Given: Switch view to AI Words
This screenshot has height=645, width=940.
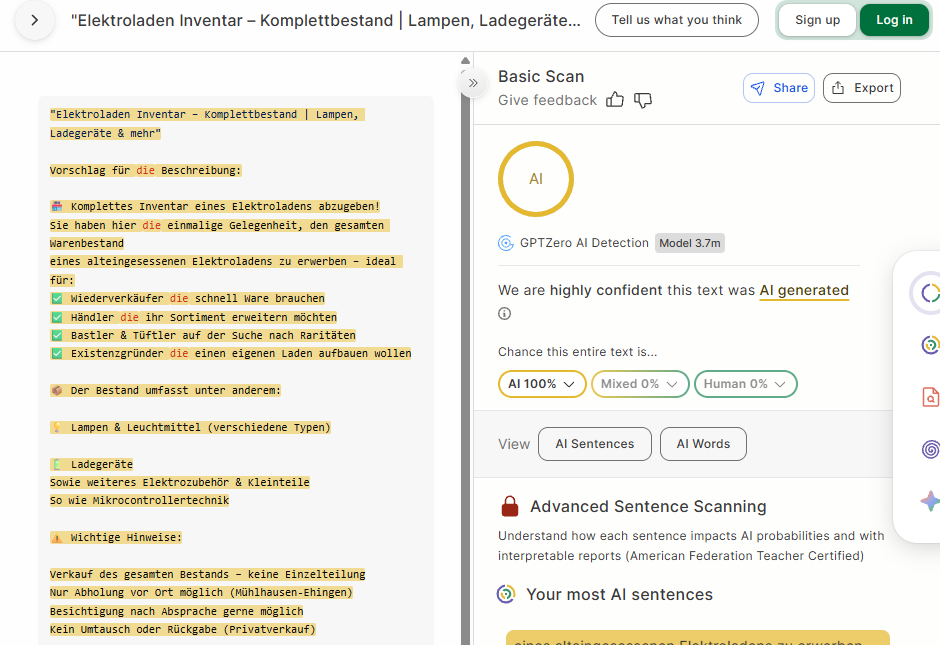Looking at the screenshot, I should (x=703, y=444).
